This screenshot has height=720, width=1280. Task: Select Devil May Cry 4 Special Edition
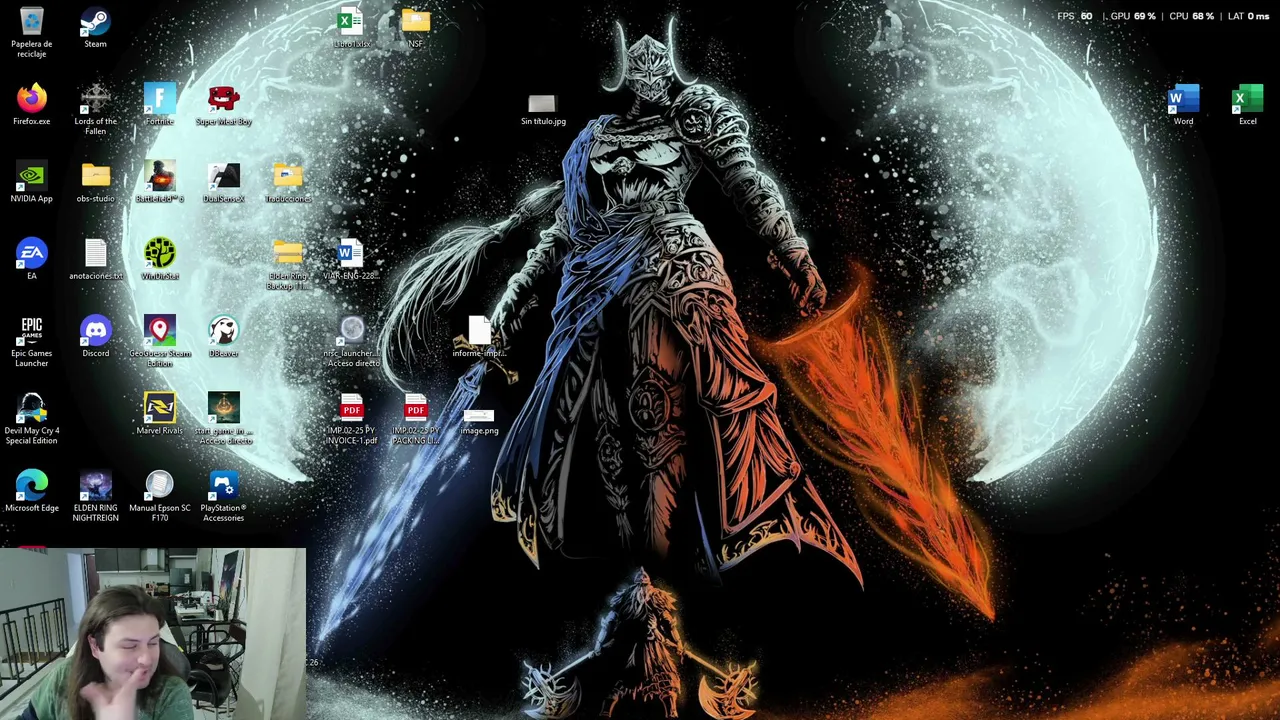32,419
